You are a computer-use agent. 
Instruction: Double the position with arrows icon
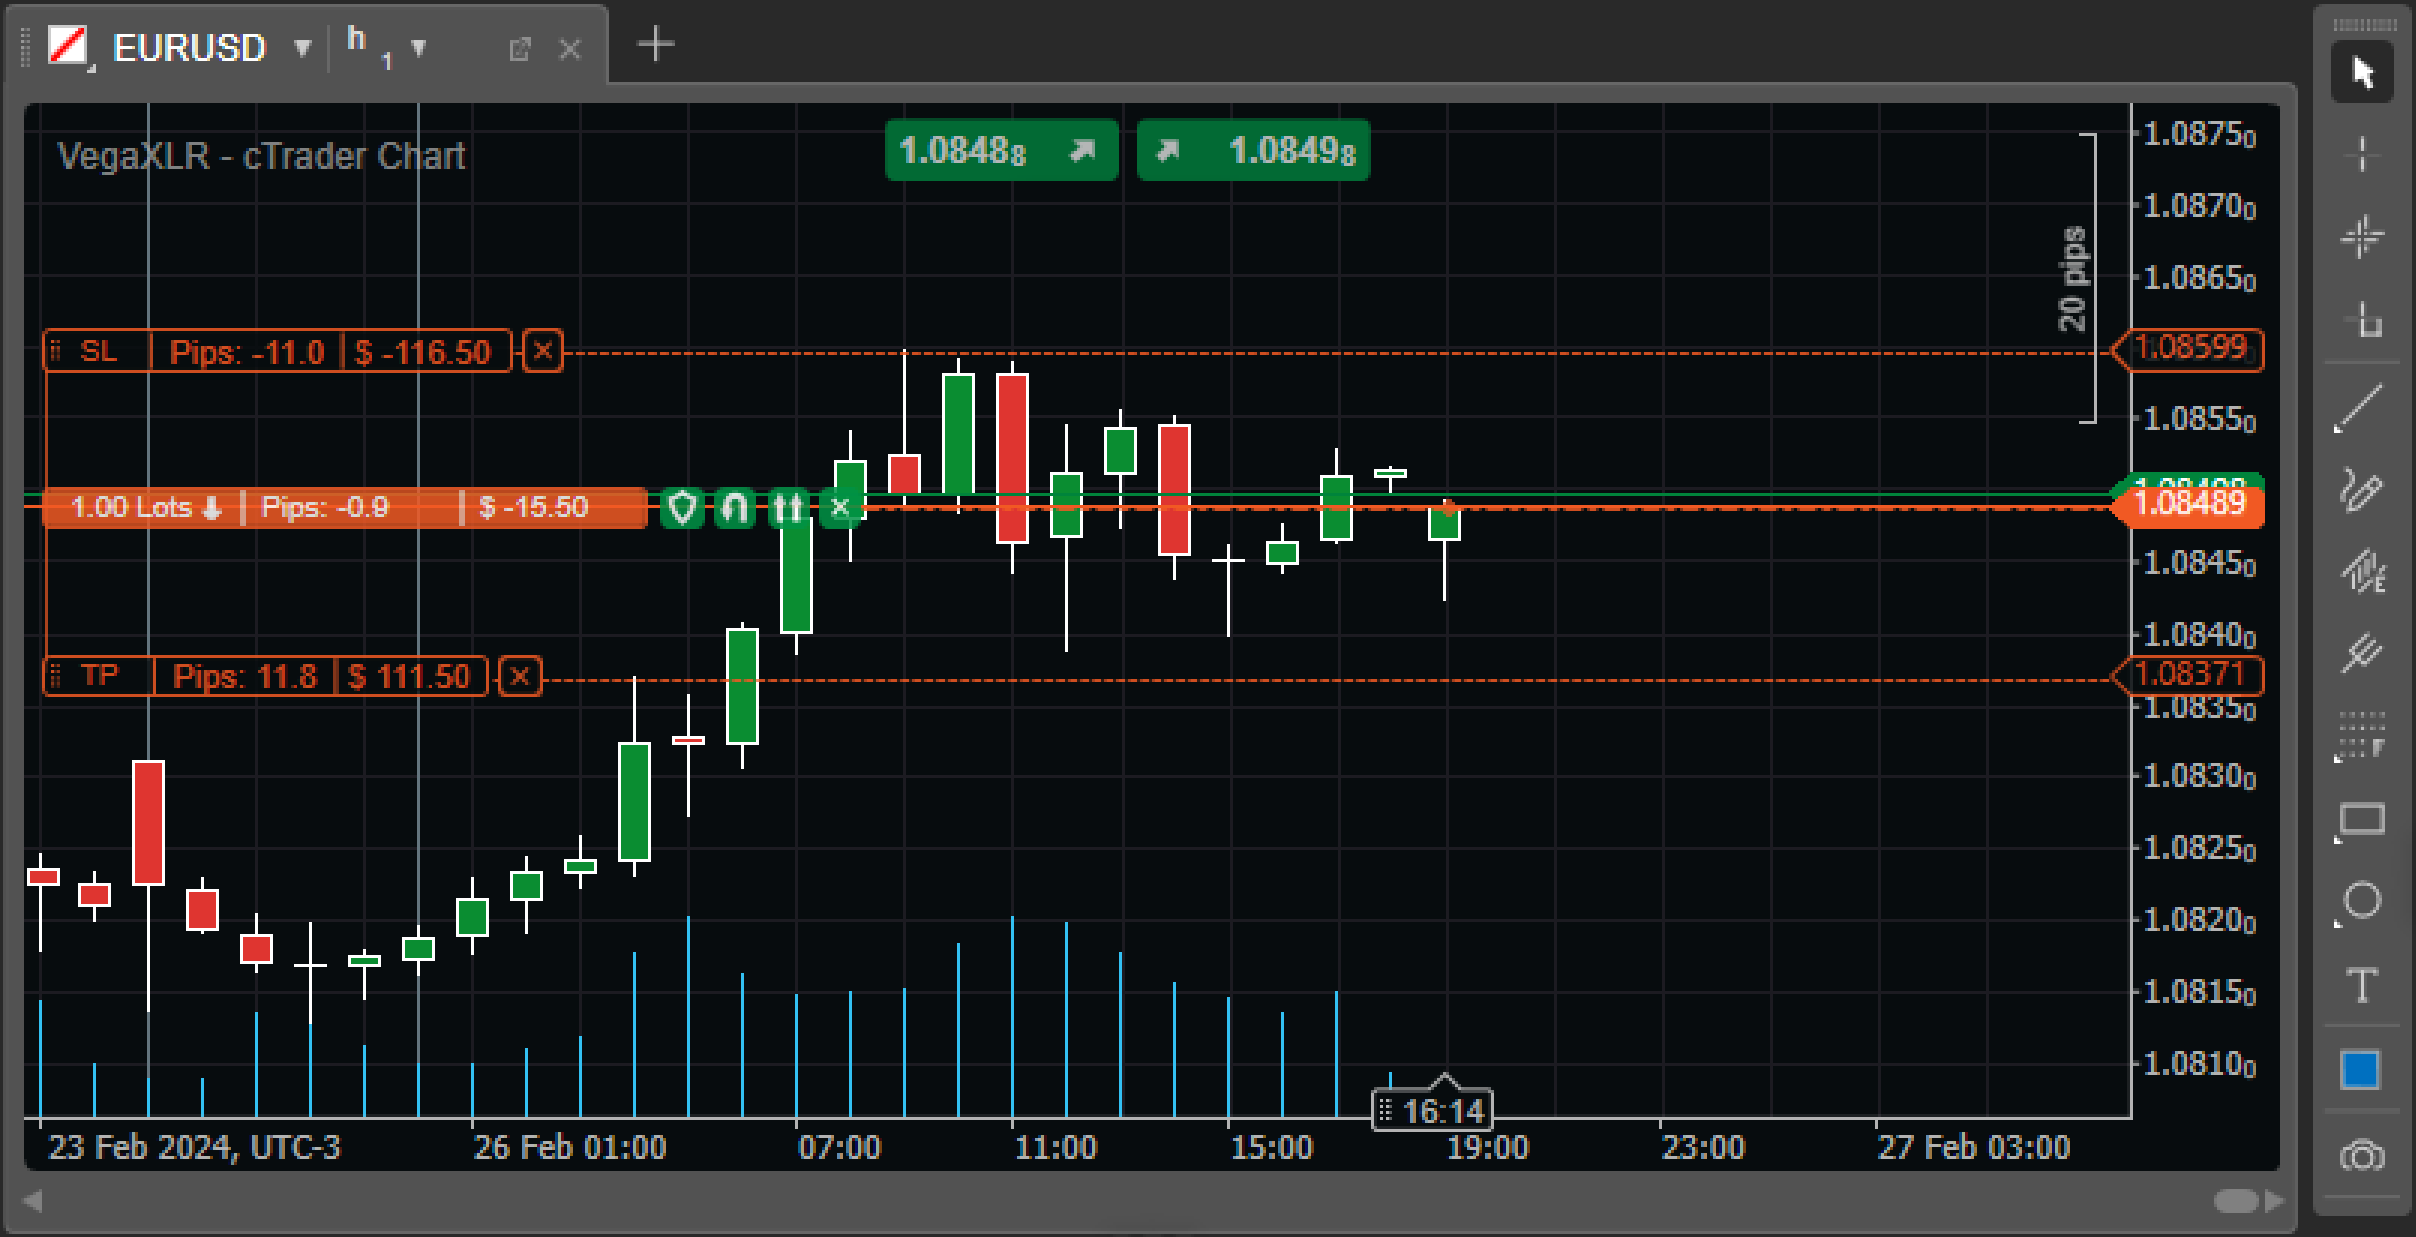tap(788, 508)
